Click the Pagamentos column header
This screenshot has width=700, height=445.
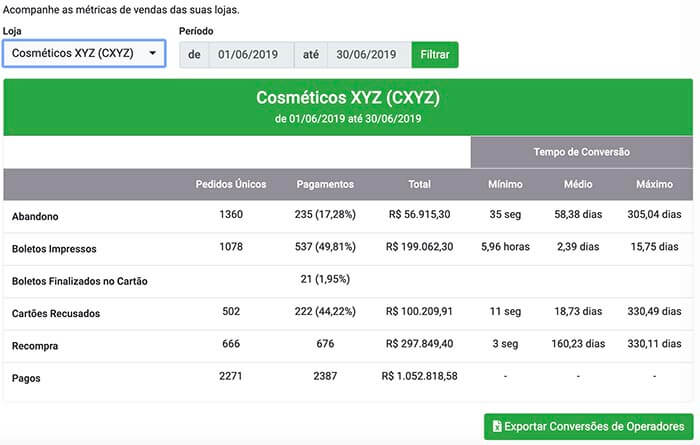325,184
